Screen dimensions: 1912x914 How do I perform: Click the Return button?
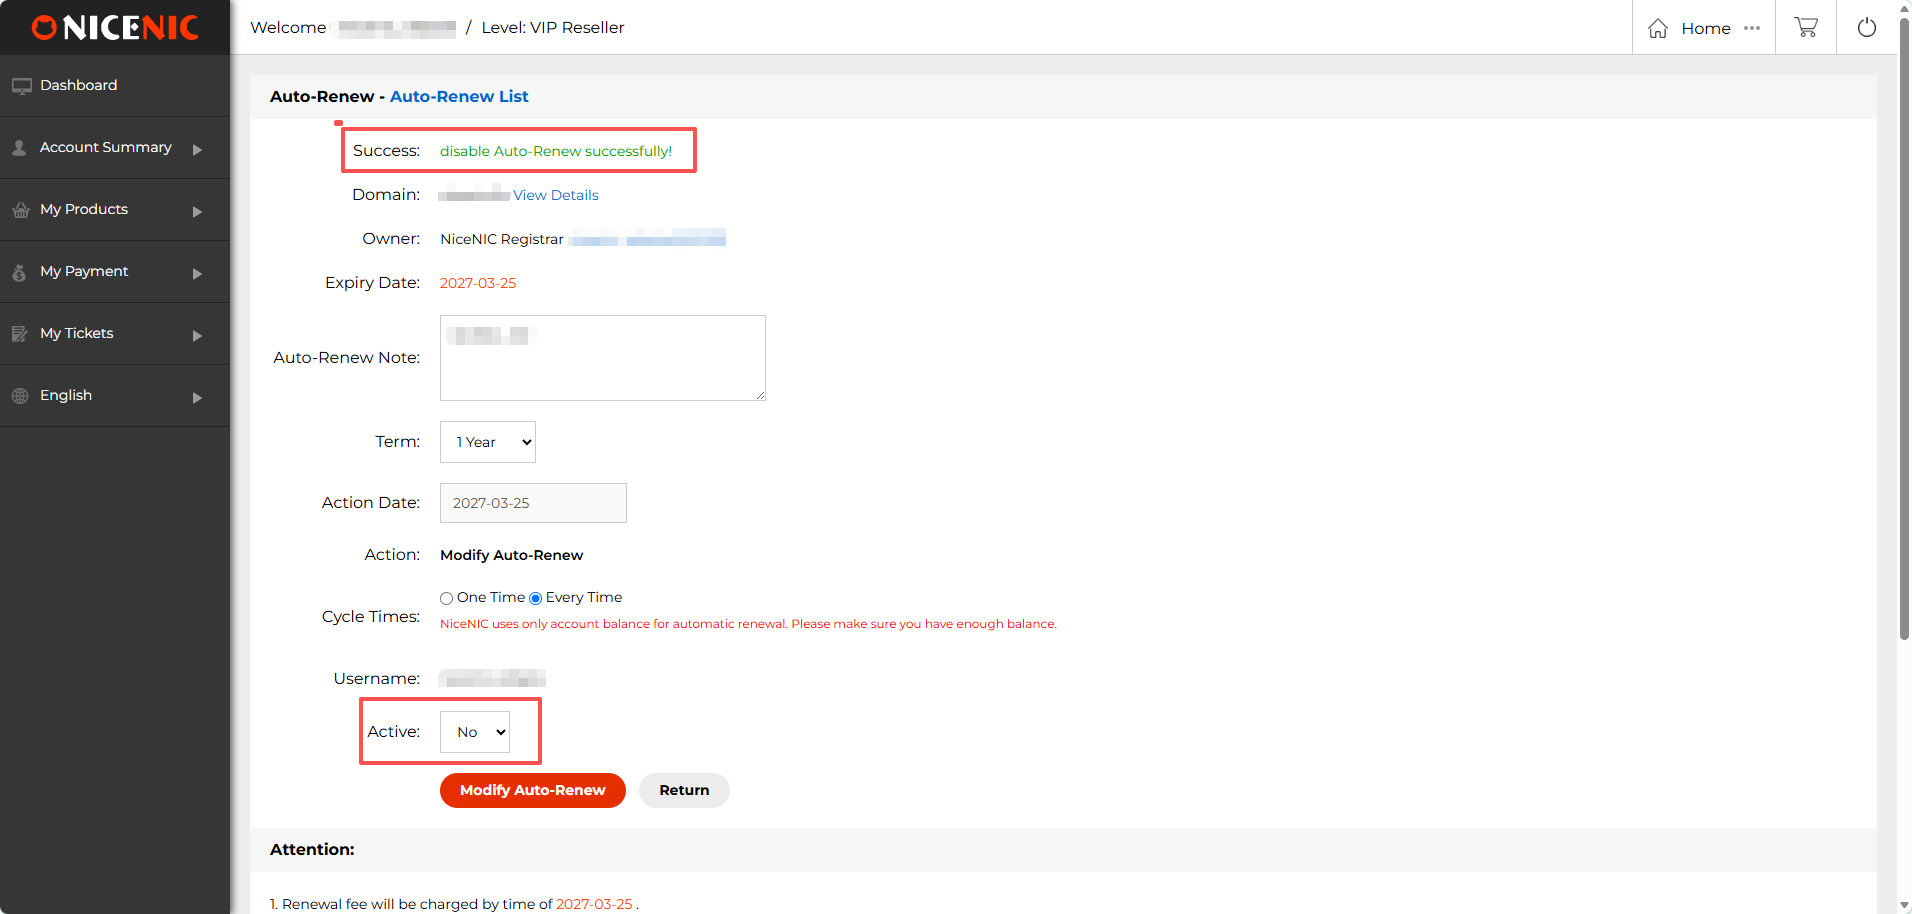(x=684, y=790)
